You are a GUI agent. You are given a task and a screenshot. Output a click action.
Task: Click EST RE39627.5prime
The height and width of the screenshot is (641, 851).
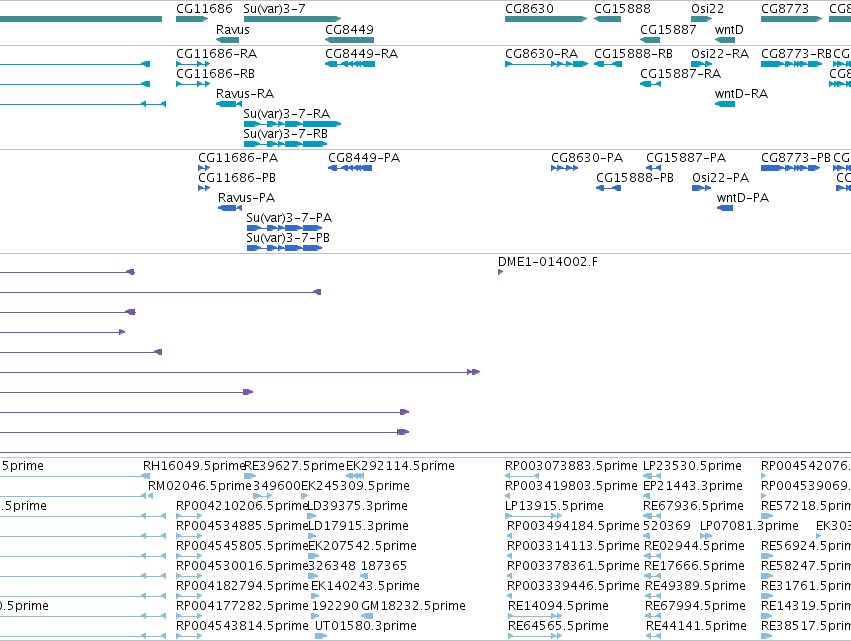(x=295, y=466)
